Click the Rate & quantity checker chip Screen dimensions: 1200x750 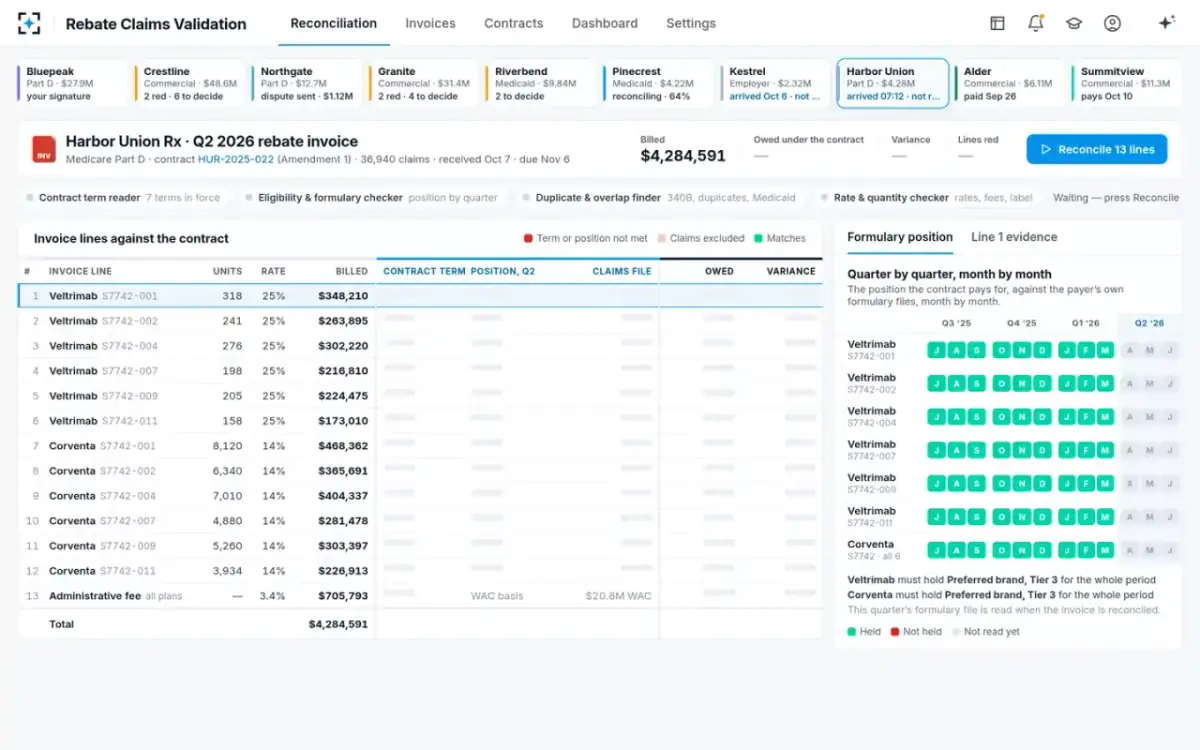click(927, 198)
